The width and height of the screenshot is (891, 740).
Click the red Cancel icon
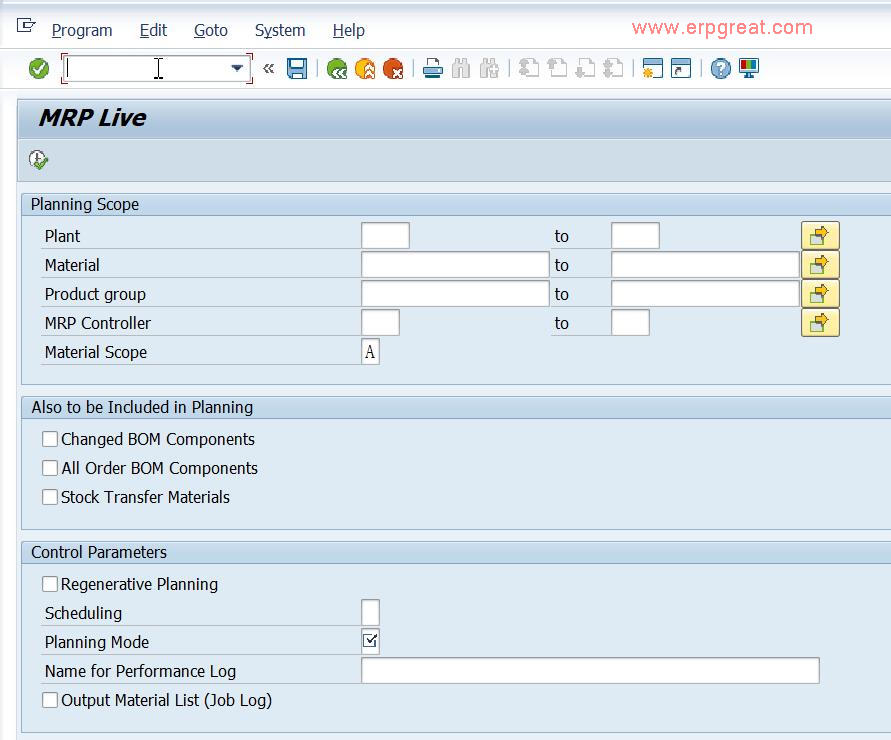click(x=393, y=68)
